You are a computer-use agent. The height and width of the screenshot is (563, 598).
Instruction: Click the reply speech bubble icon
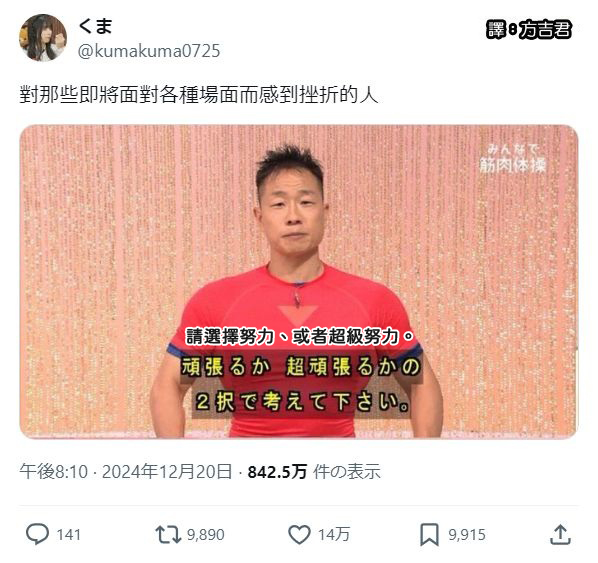pyautogui.click(x=37, y=534)
